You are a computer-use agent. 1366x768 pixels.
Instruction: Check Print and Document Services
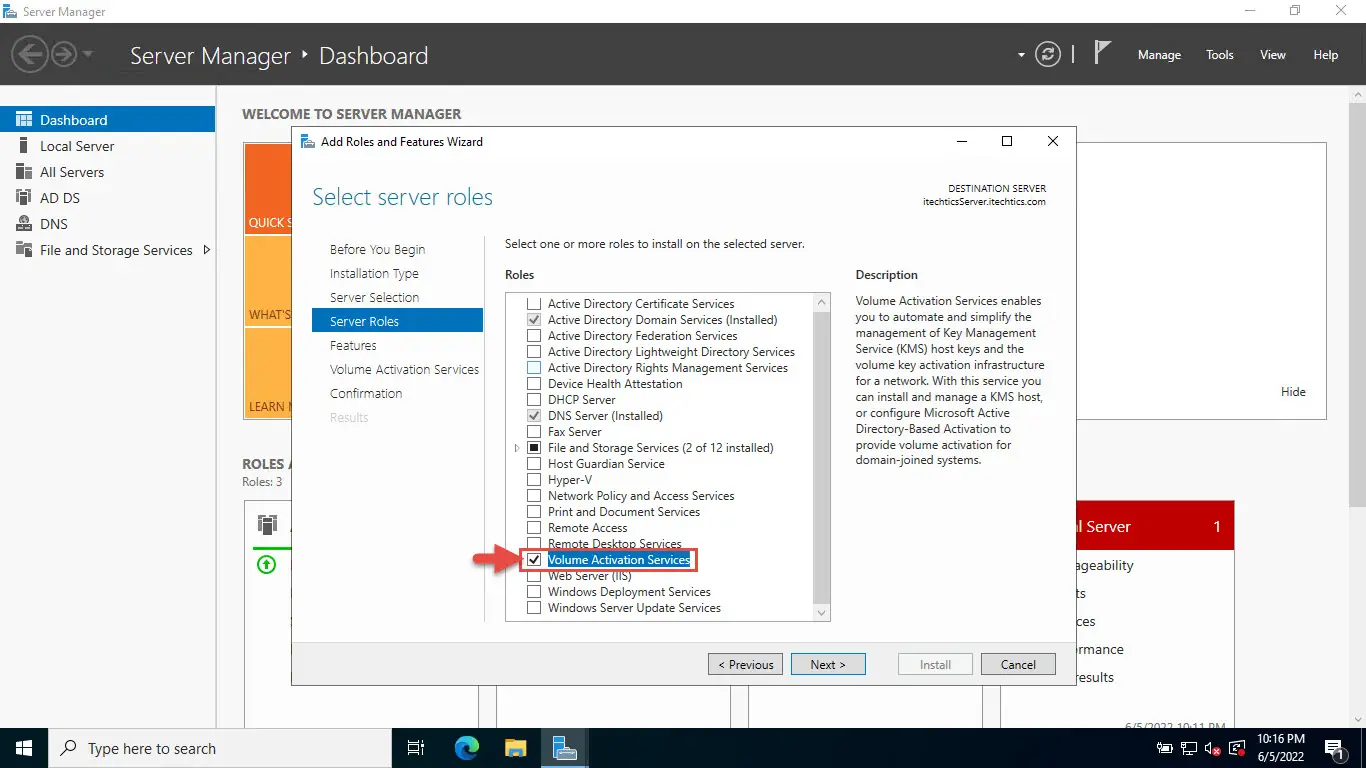[x=534, y=512]
